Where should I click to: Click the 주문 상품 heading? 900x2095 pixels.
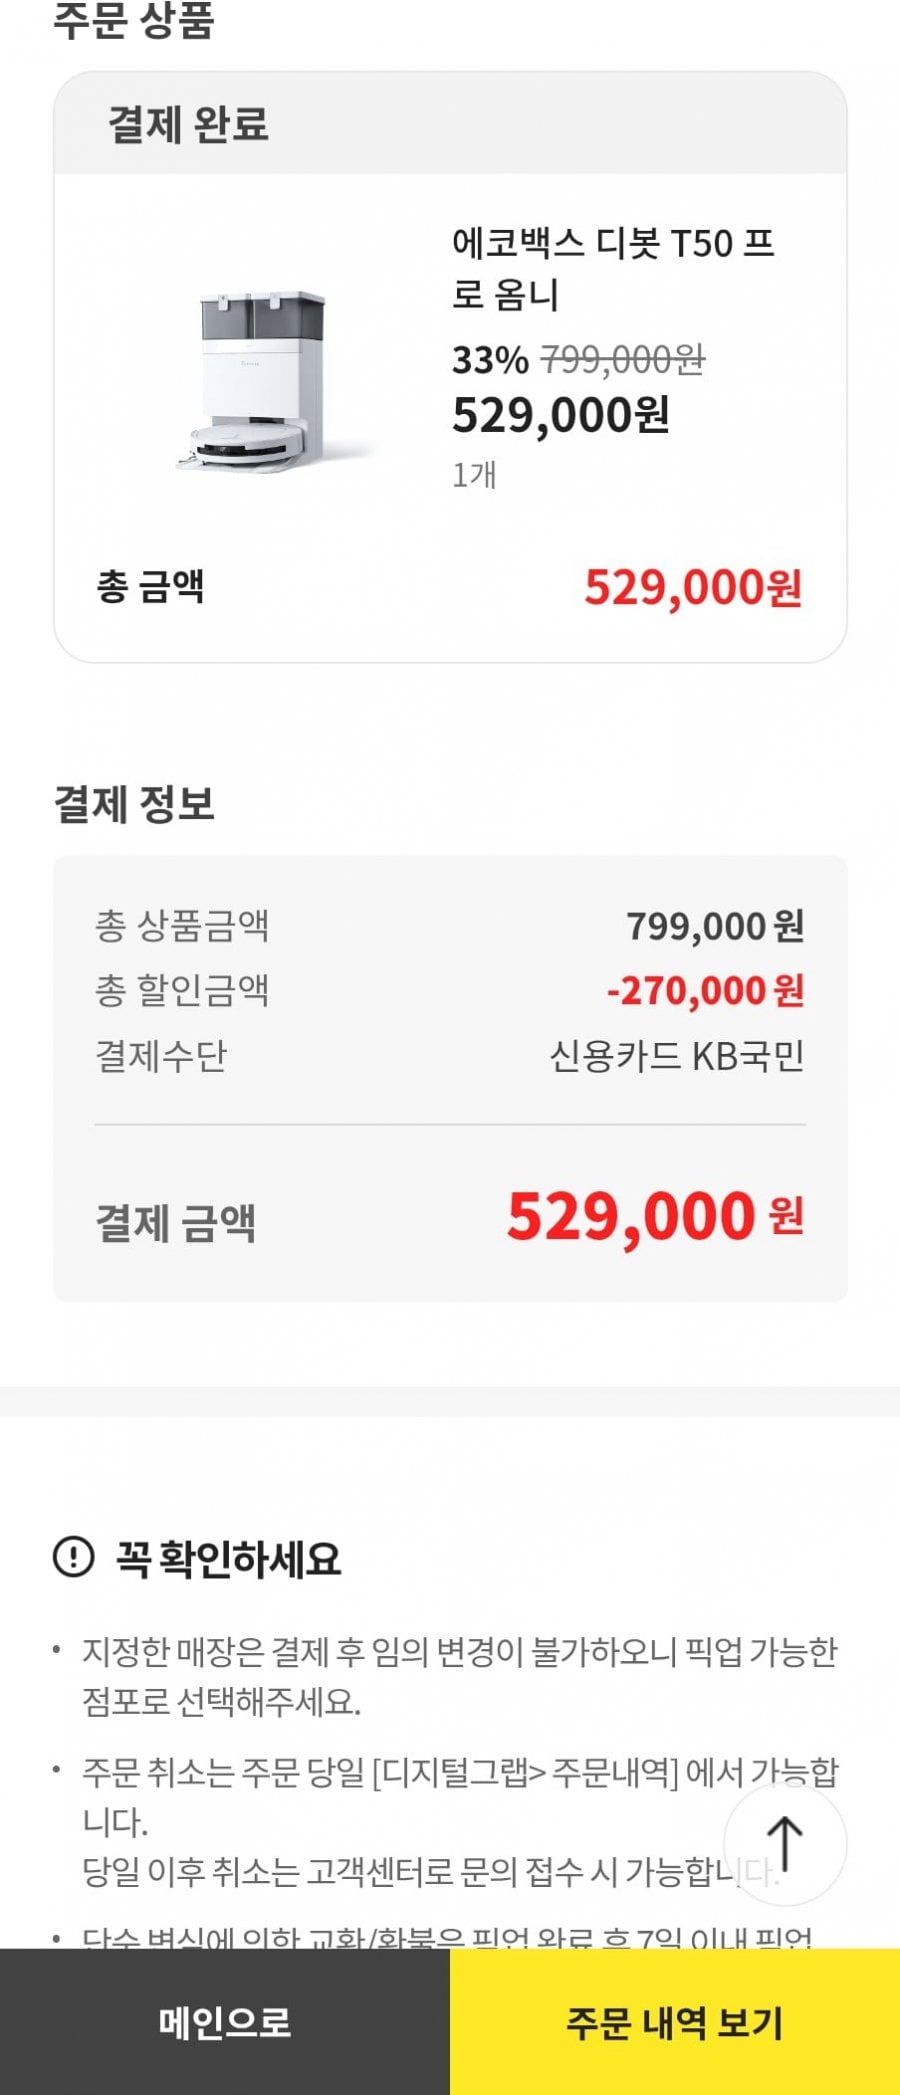134,20
